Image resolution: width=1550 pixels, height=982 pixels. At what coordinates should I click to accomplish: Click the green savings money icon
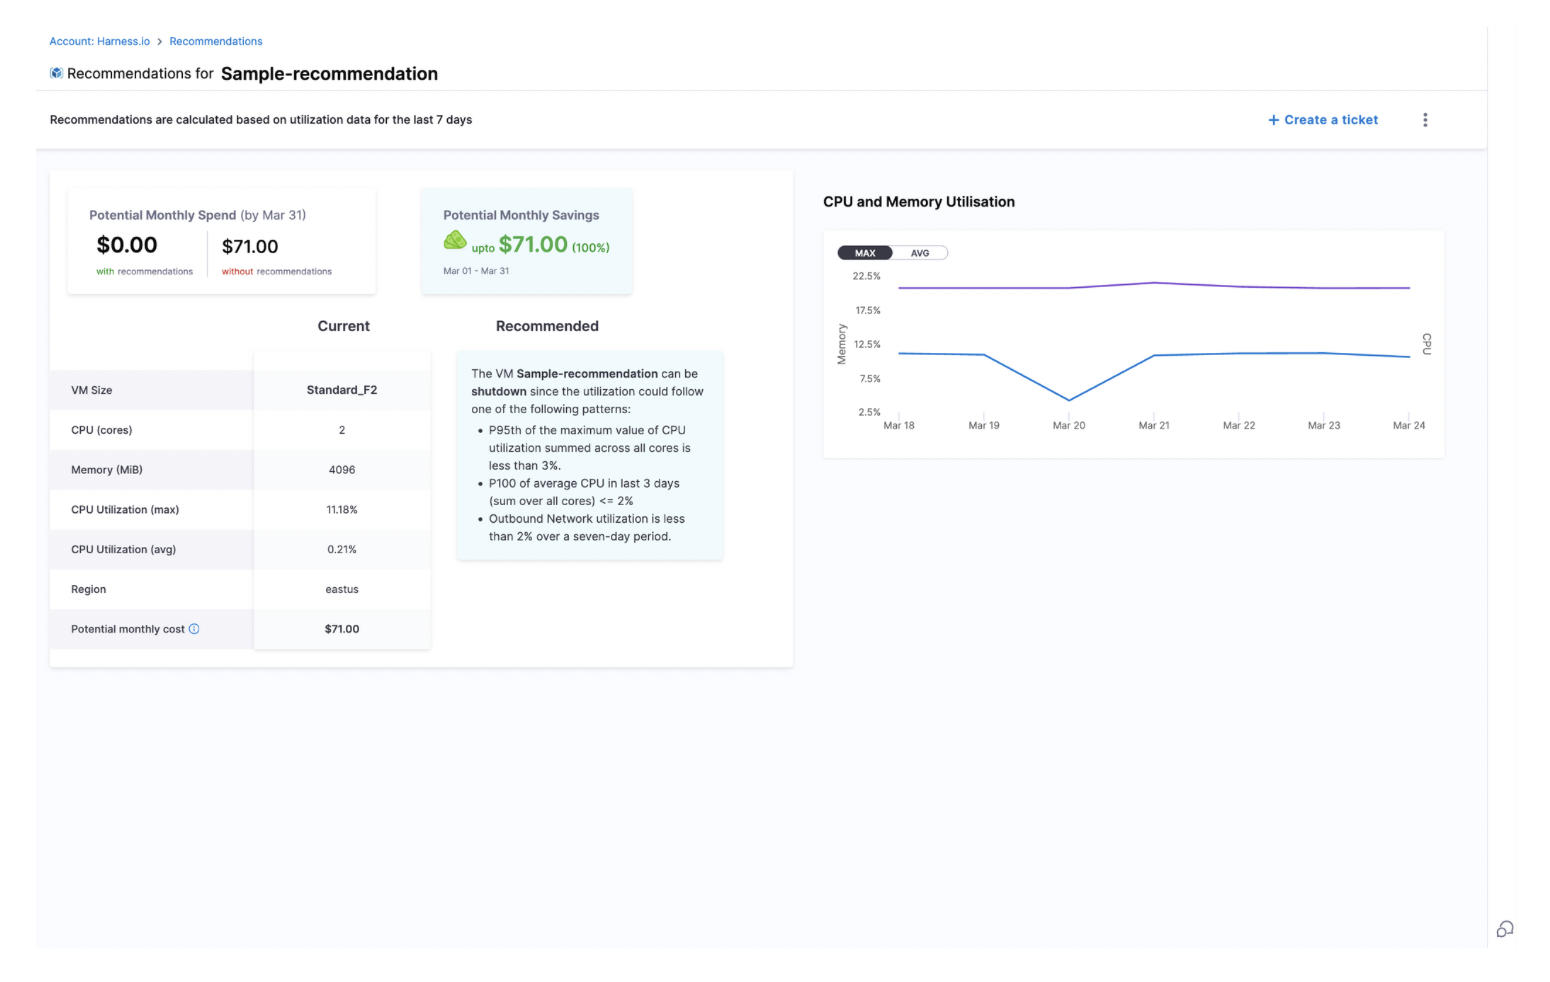(x=455, y=241)
